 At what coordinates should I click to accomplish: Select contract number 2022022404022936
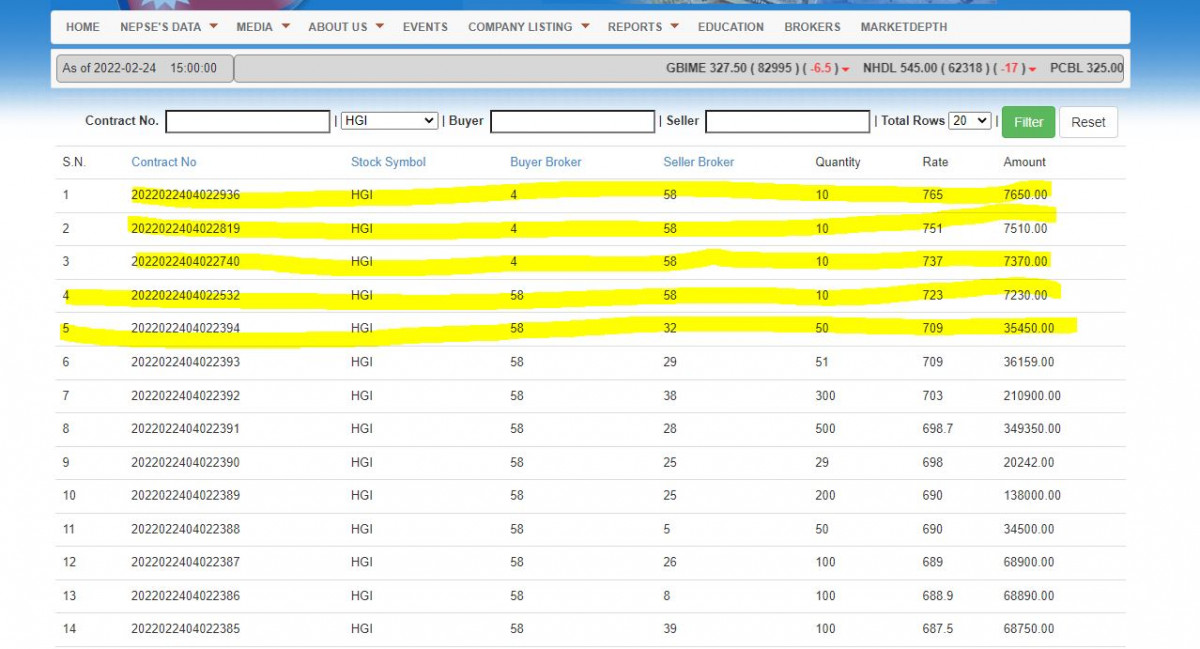coord(185,195)
